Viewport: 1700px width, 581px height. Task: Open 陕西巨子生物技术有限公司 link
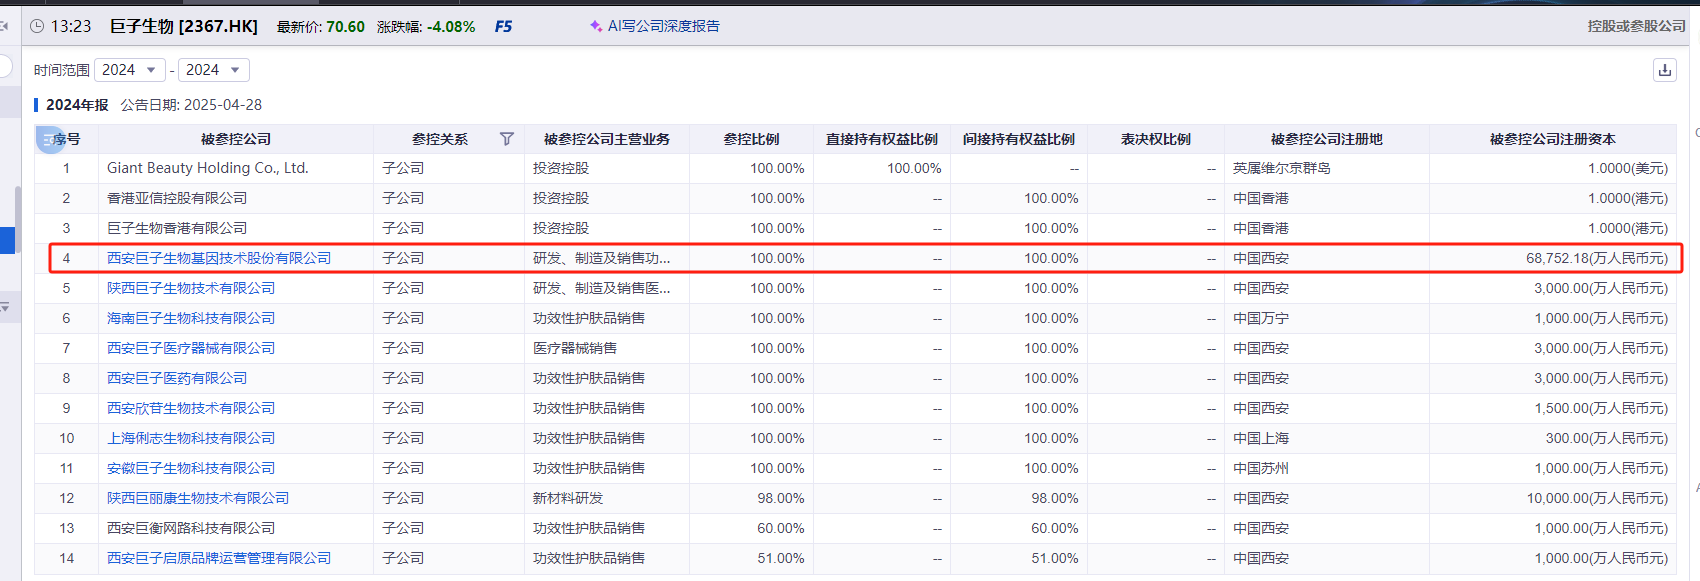coord(191,288)
